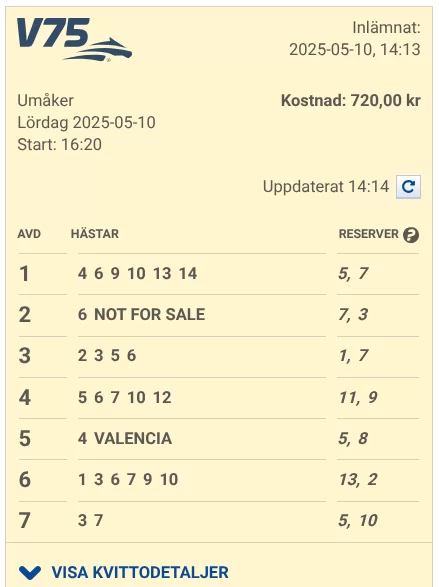This screenshot has width=439, height=587.
Task: Open the Reserver help question mark icon
Action: click(411, 235)
